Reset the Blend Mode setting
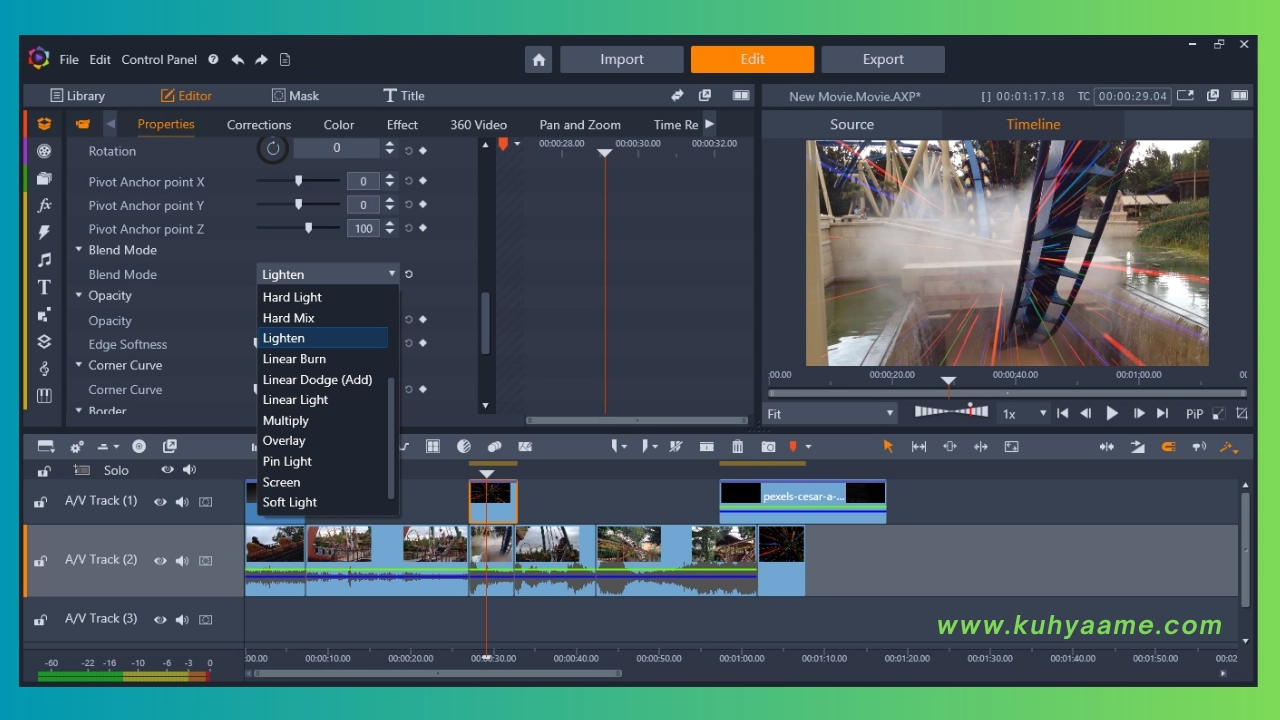The image size is (1280, 720). 409,274
